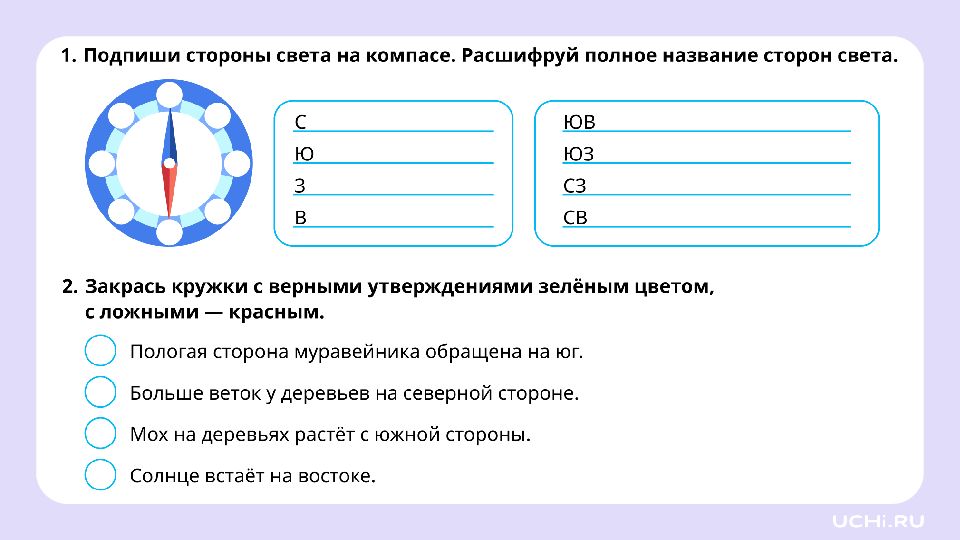
Task: Click the left circle on the compass
Action: click(x=102, y=163)
